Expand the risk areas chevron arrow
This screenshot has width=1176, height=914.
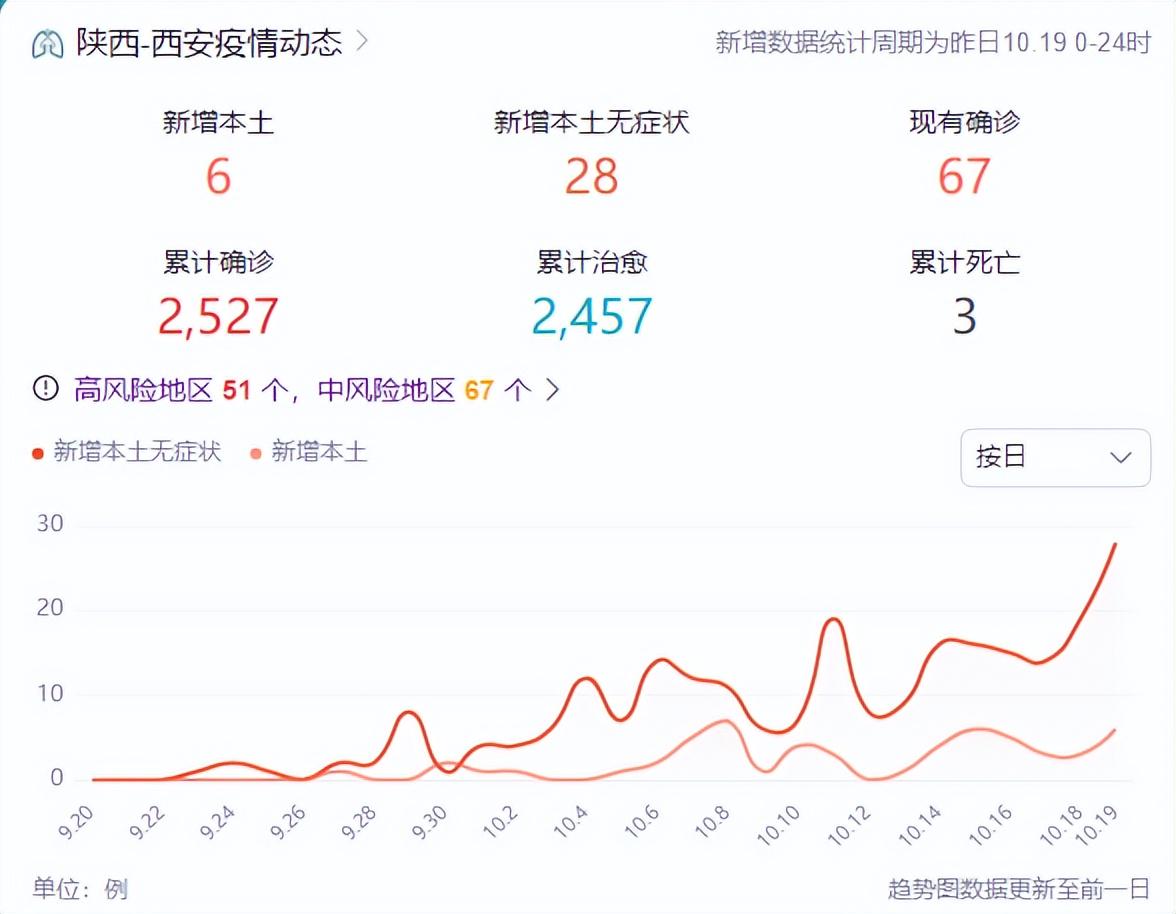(552, 389)
